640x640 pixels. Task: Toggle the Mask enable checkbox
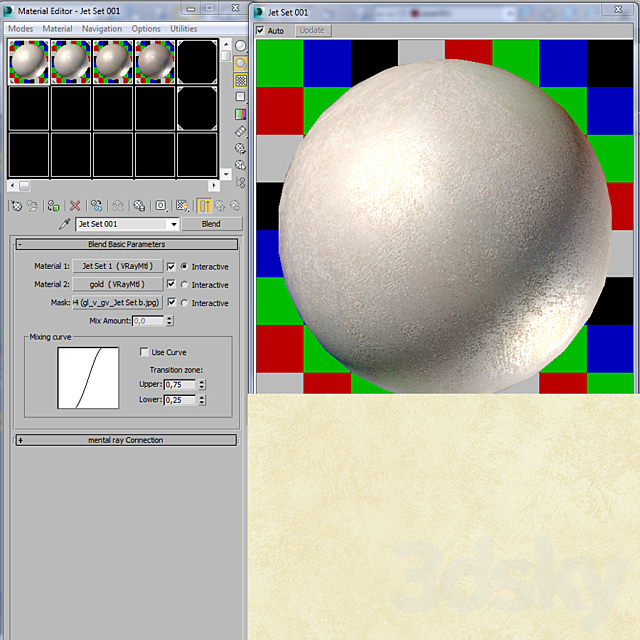[x=171, y=302]
